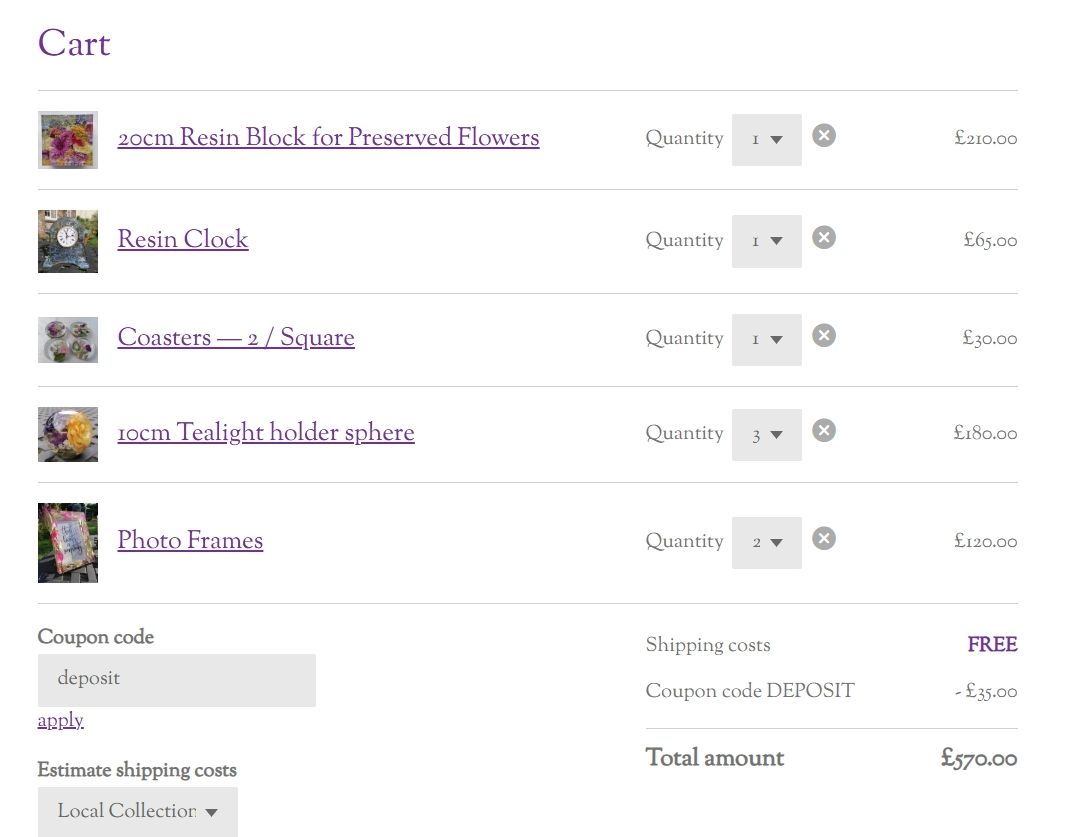Open quantity dropdown for Photo Frames
The height and width of the screenshot is (837, 1070).
coord(766,543)
